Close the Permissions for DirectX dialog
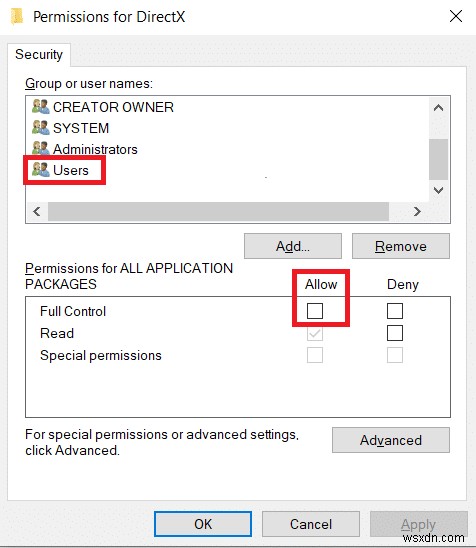This screenshot has width=476, height=548. tap(456, 16)
